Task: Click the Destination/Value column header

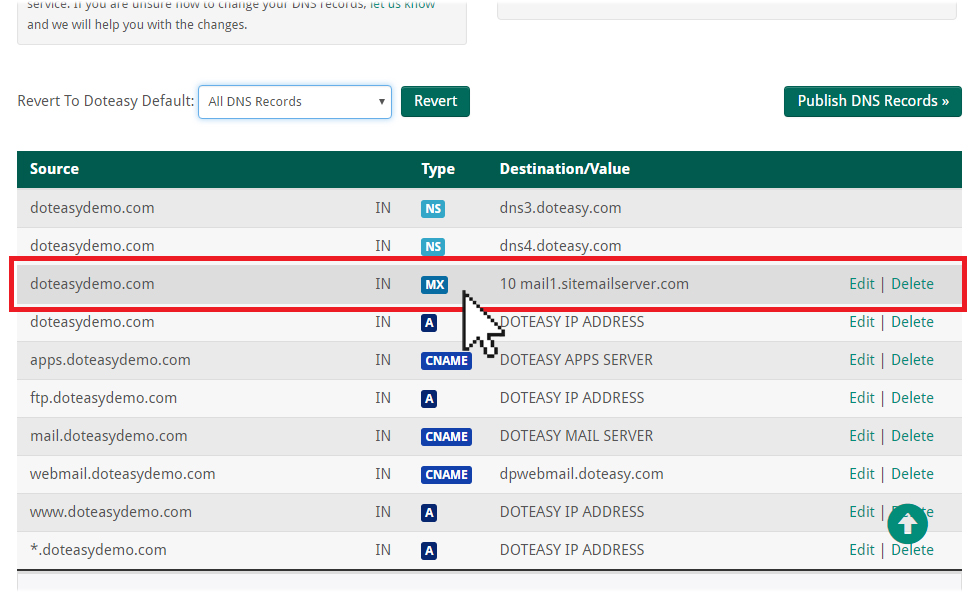Action: [x=565, y=169]
